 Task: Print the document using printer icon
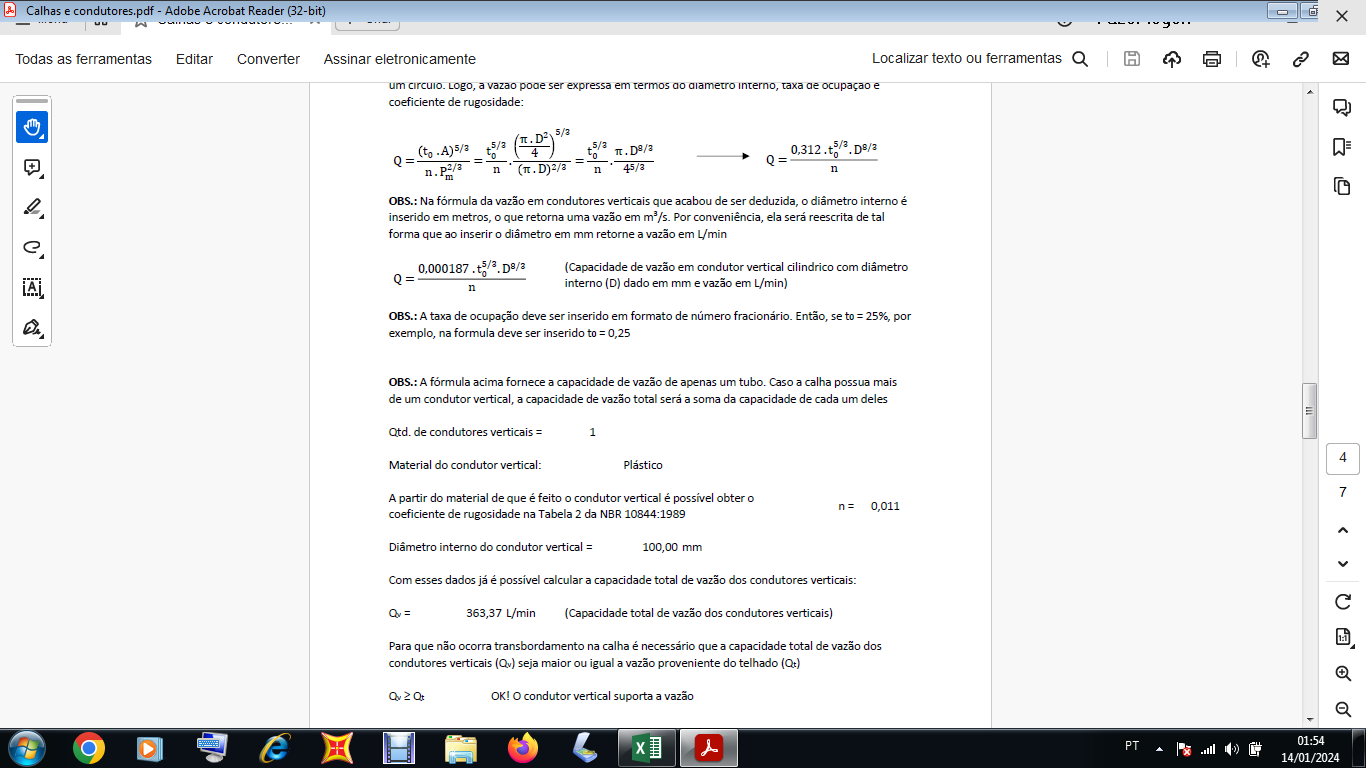[x=1212, y=59]
